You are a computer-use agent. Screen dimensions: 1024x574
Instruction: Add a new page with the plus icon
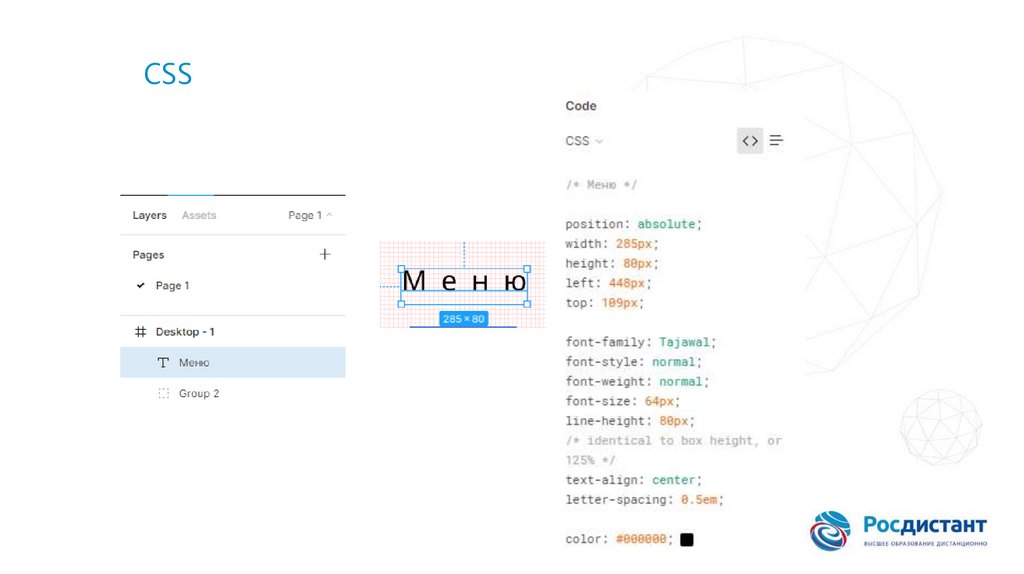[x=325, y=255]
